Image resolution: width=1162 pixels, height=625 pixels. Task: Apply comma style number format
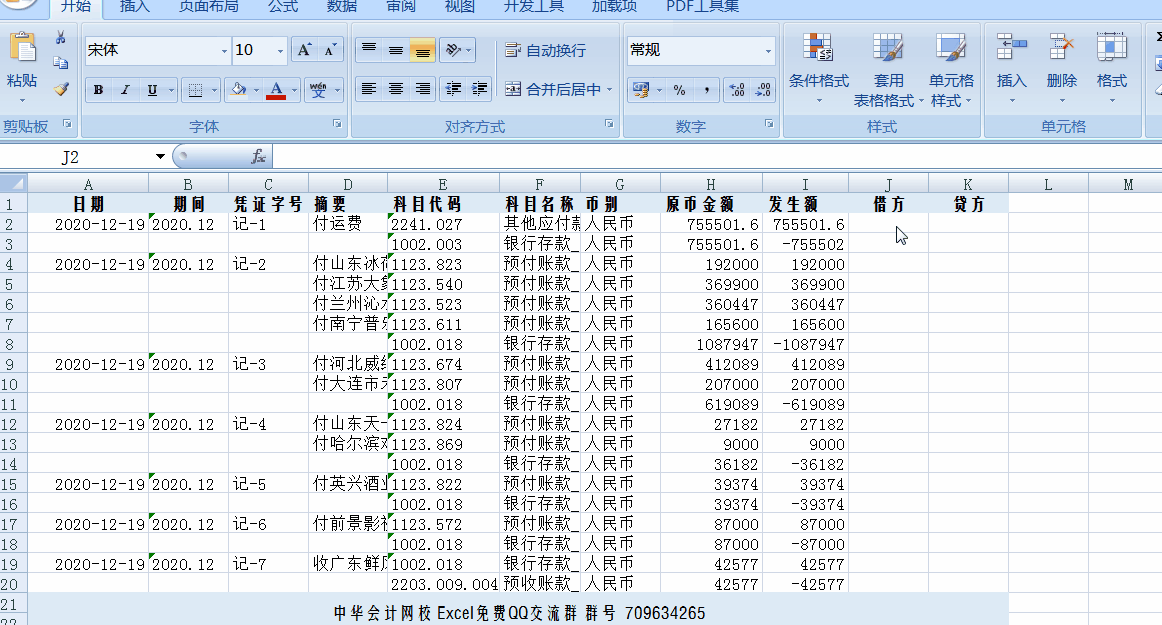coord(707,90)
